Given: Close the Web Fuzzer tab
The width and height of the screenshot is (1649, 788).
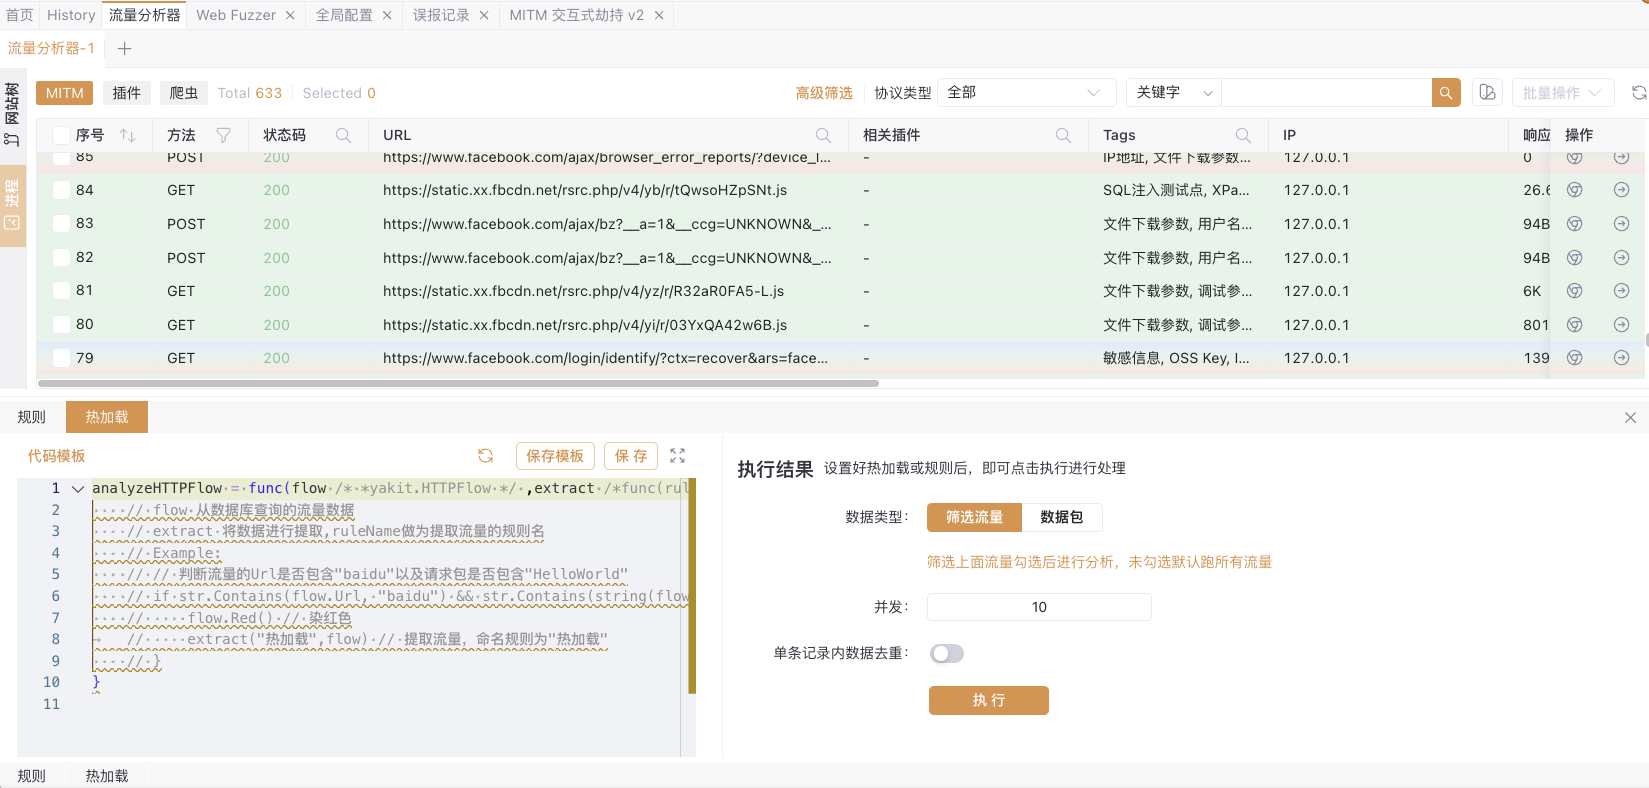Looking at the screenshot, I should pyautogui.click(x=290, y=15).
